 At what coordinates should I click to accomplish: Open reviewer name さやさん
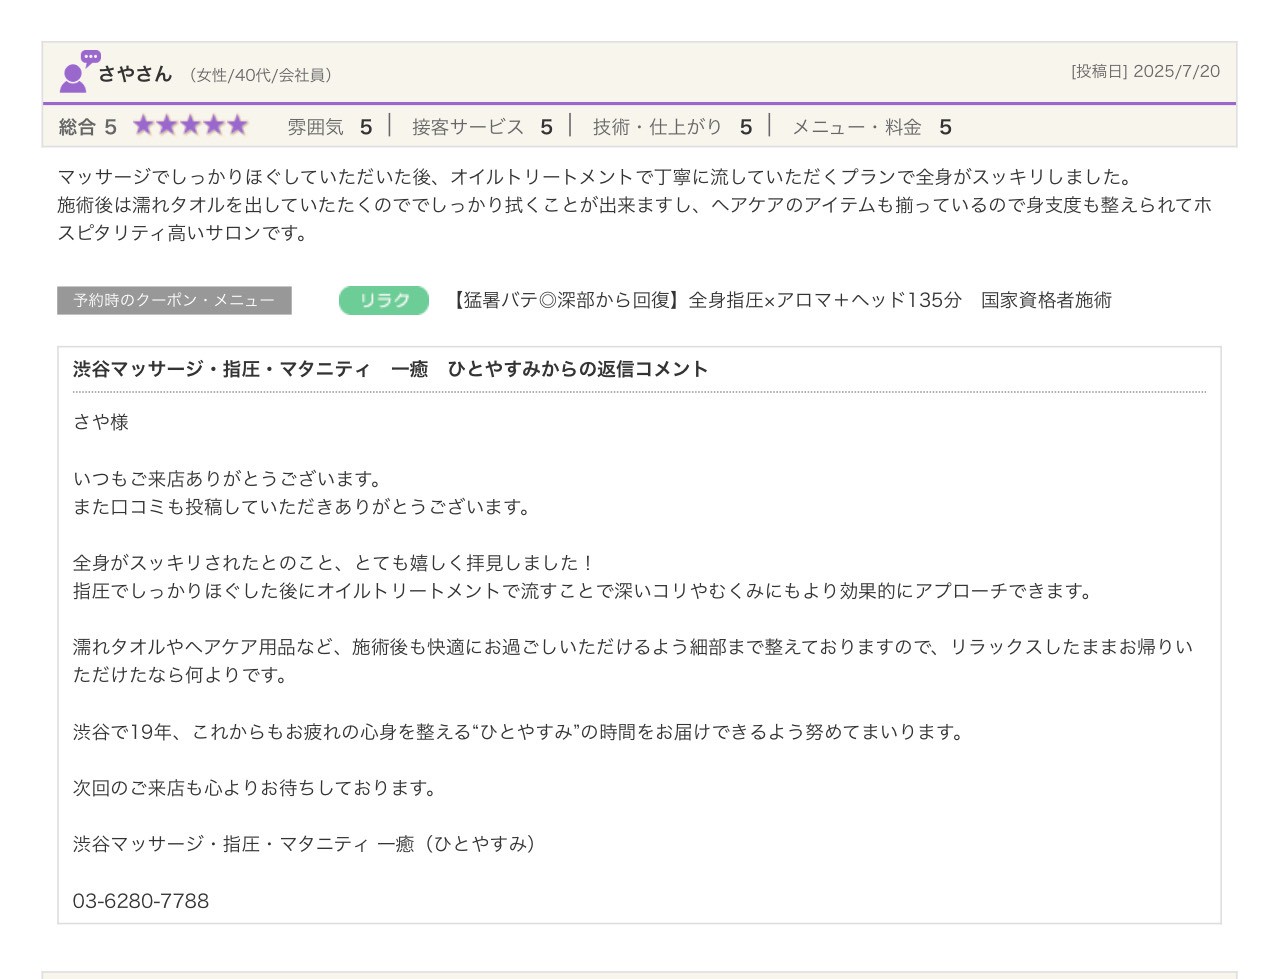point(135,74)
